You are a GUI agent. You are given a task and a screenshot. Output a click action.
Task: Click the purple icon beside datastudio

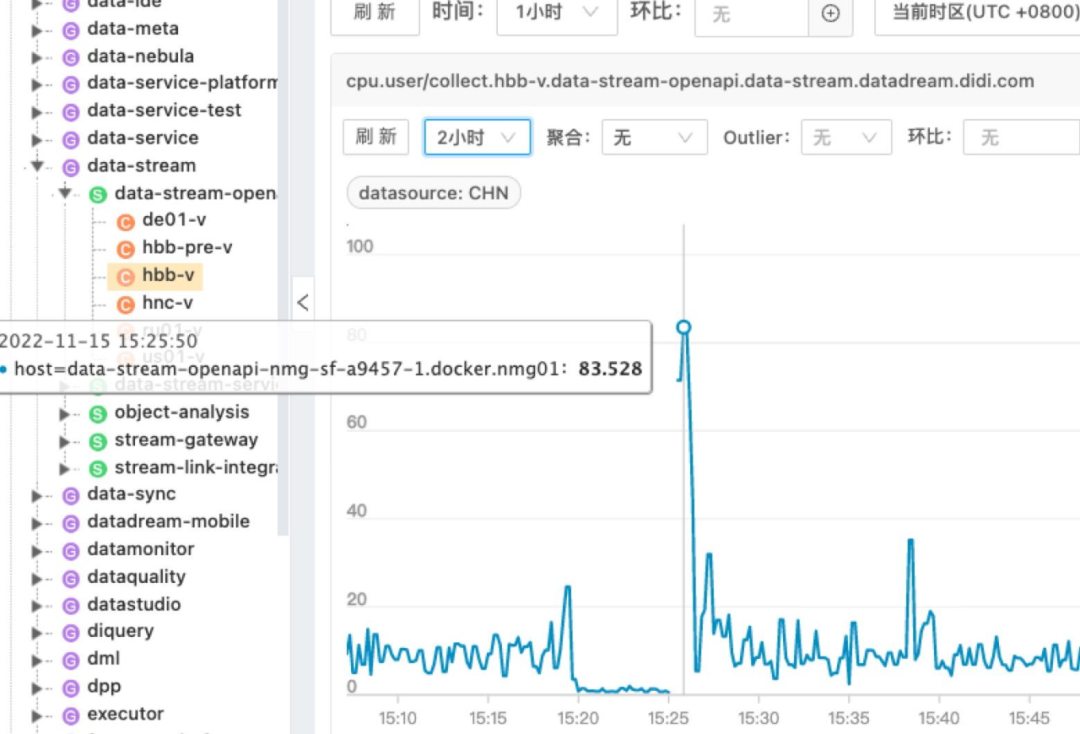[x=70, y=606]
